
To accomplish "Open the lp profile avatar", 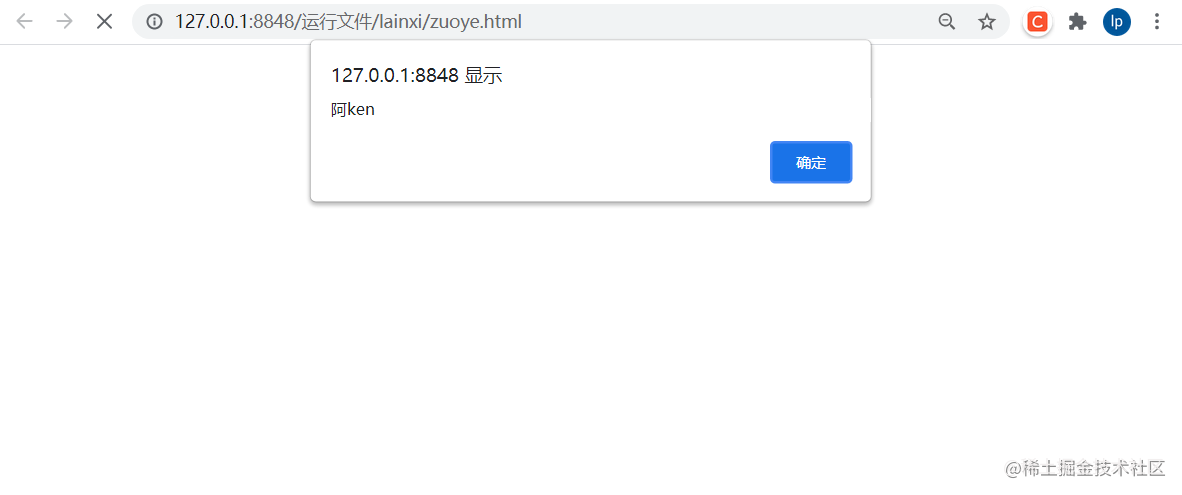I will [x=1117, y=22].
